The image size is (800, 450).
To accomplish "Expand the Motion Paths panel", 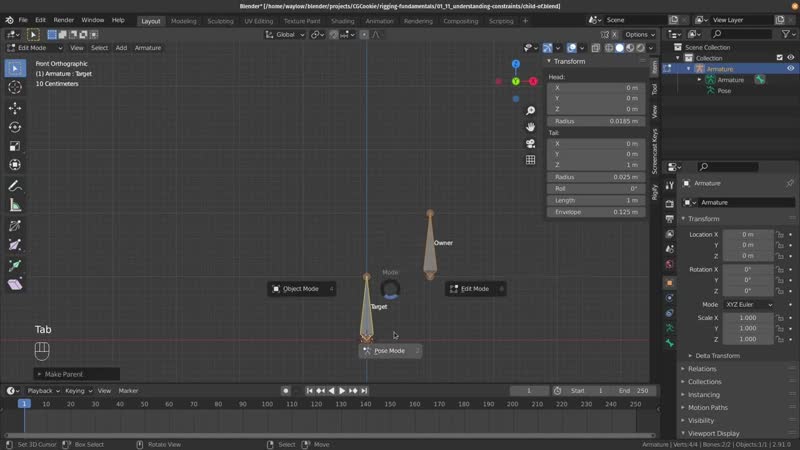I will [708, 408].
